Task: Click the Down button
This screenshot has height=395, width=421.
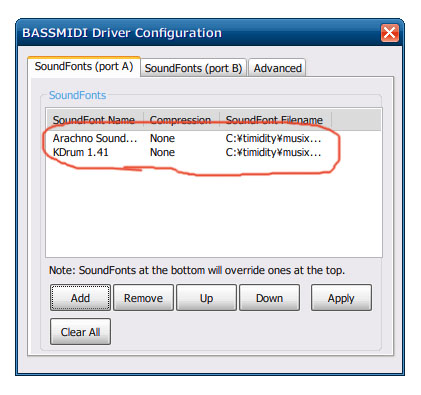Action: (x=269, y=298)
